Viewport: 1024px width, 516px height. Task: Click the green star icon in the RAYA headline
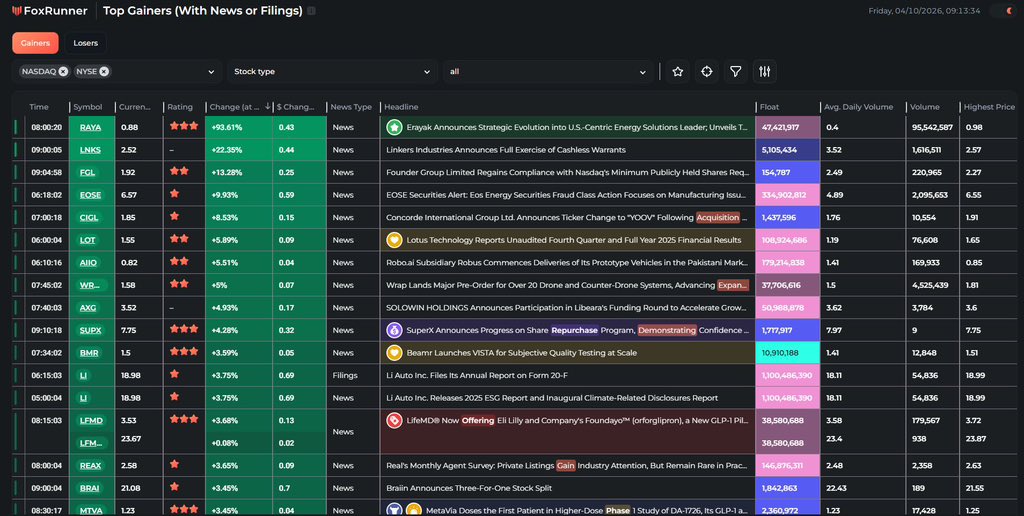pyautogui.click(x=394, y=127)
